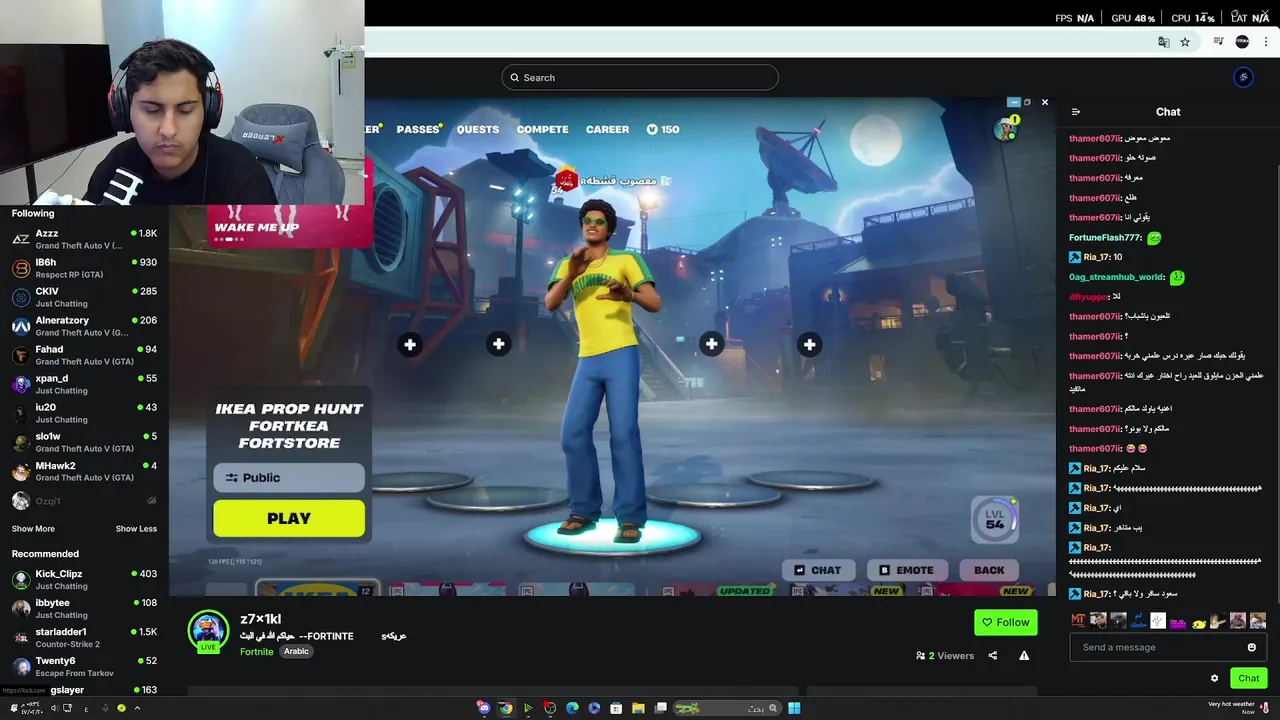The image size is (1280, 720).
Task: Open chat settings gear icon
Action: (1215, 678)
